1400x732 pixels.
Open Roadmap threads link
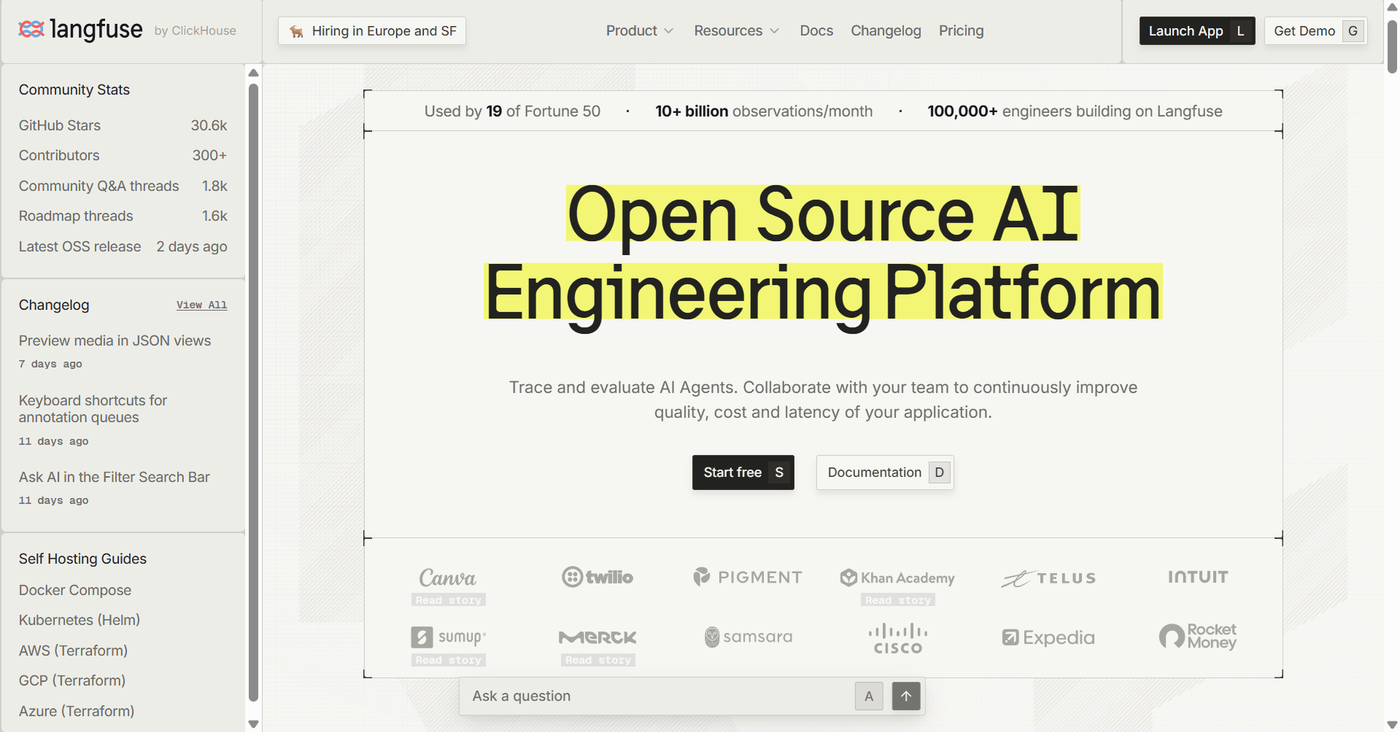click(x=123, y=216)
